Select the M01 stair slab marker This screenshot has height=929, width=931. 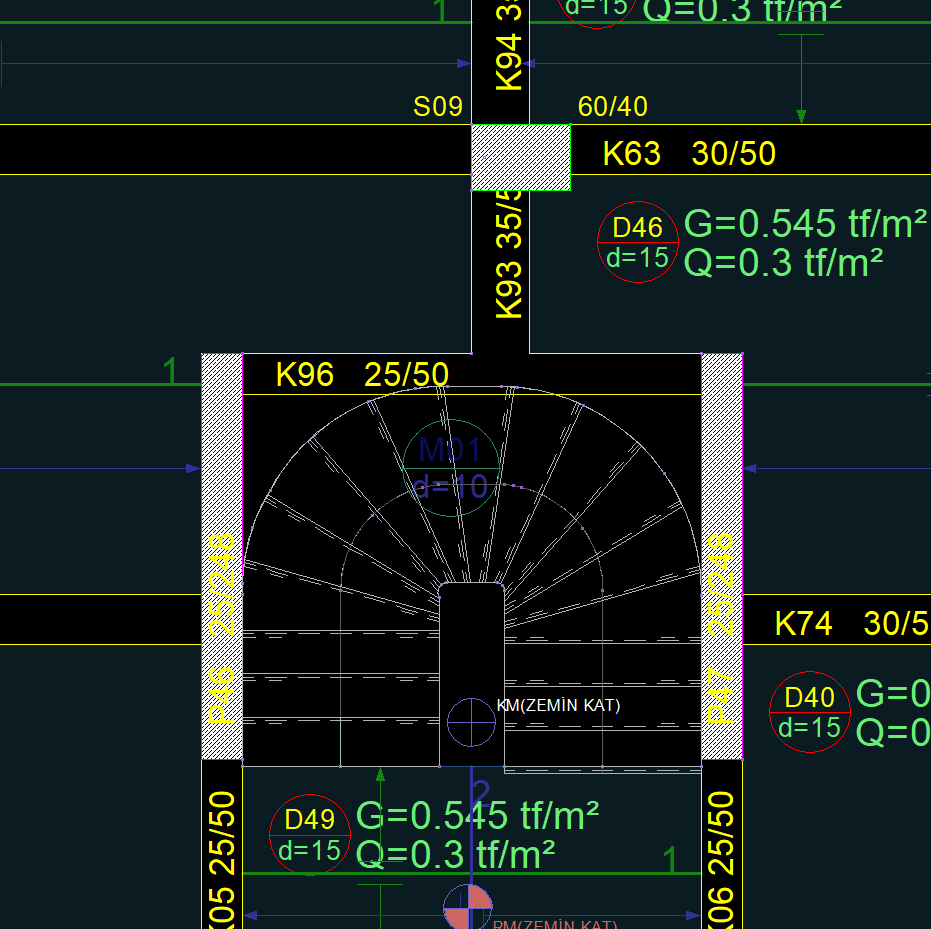coord(450,467)
